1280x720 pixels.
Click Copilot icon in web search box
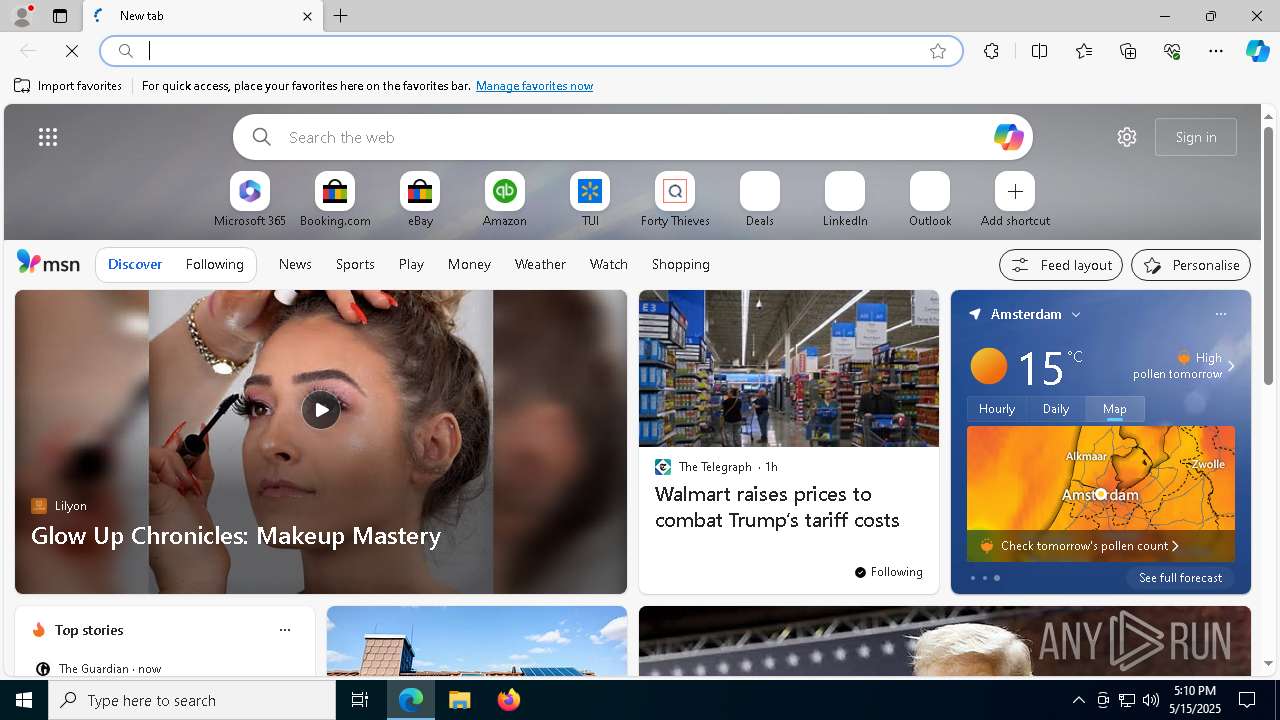(1008, 137)
